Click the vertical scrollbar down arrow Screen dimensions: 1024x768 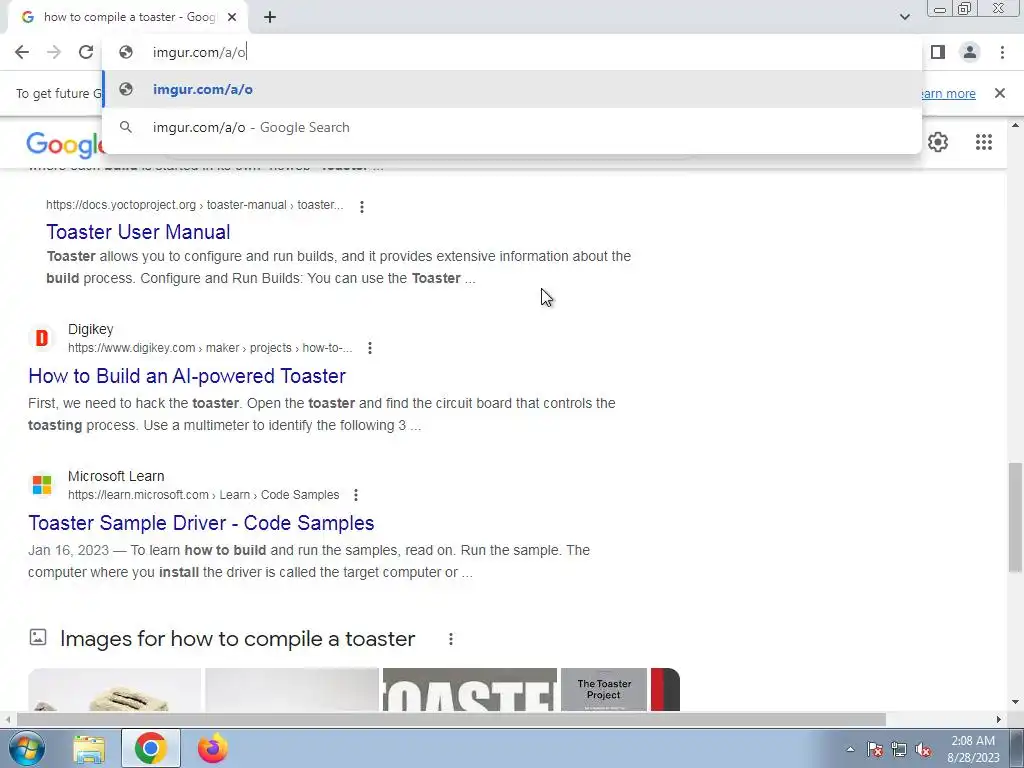tap(1015, 703)
